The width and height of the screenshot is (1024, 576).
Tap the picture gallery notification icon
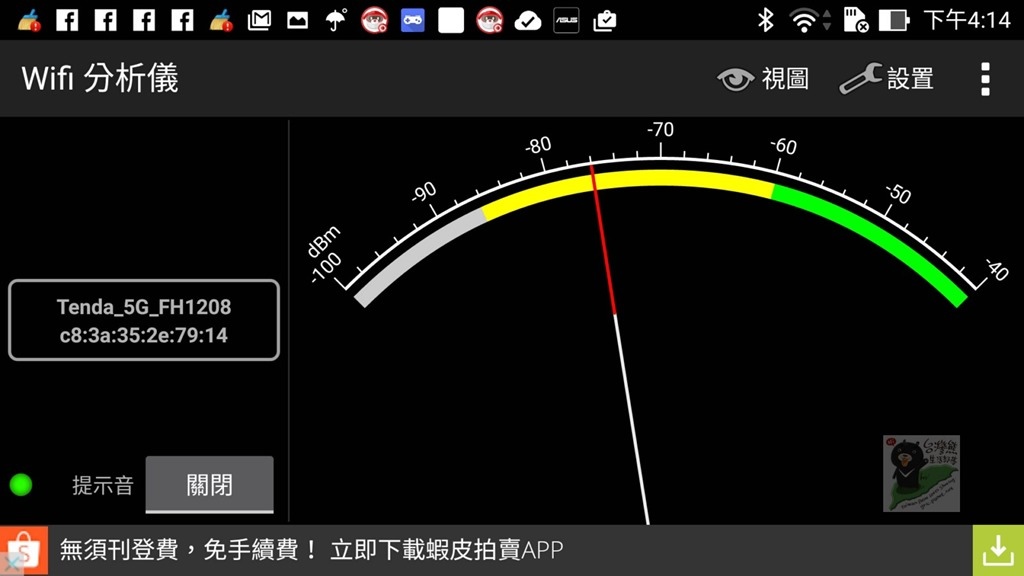pos(297,20)
